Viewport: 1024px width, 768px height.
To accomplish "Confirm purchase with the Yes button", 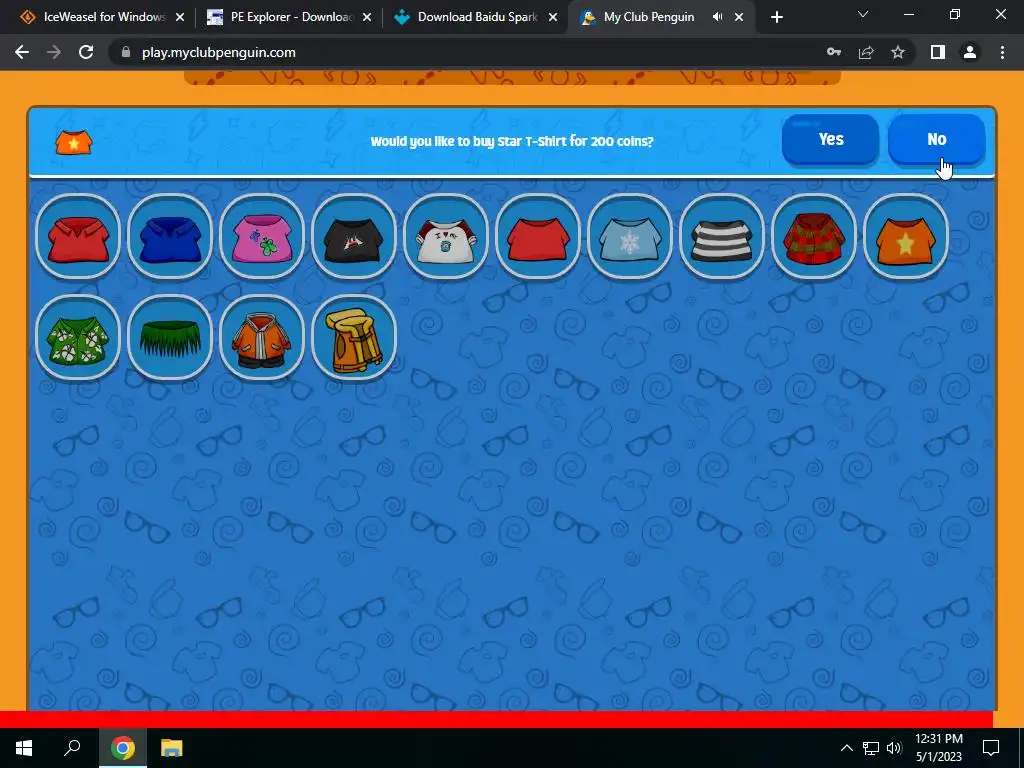I will click(831, 140).
